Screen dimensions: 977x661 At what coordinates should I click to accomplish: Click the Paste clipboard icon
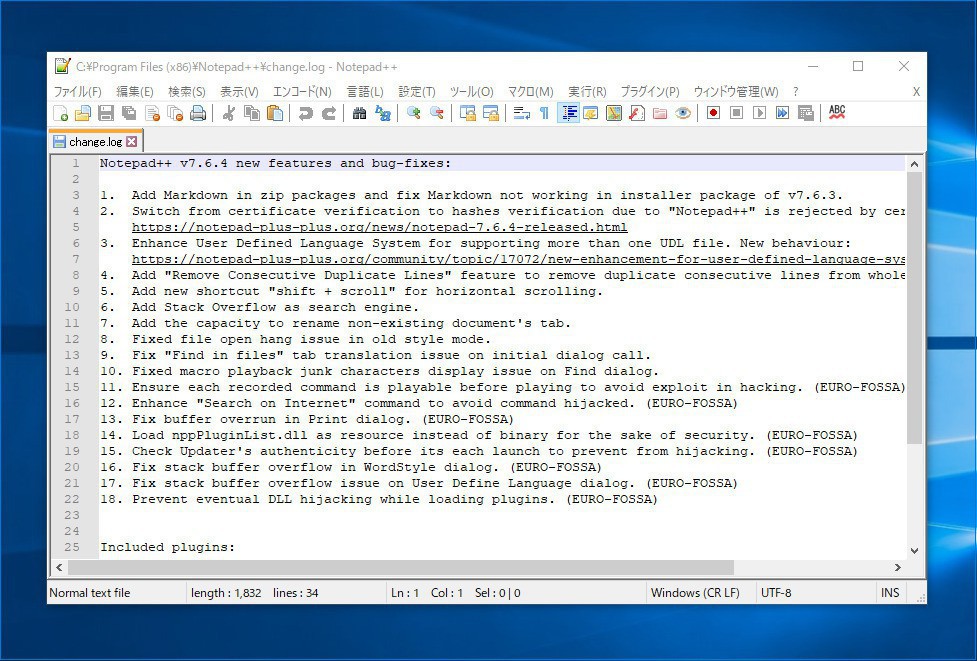pyautogui.click(x=275, y=113)
